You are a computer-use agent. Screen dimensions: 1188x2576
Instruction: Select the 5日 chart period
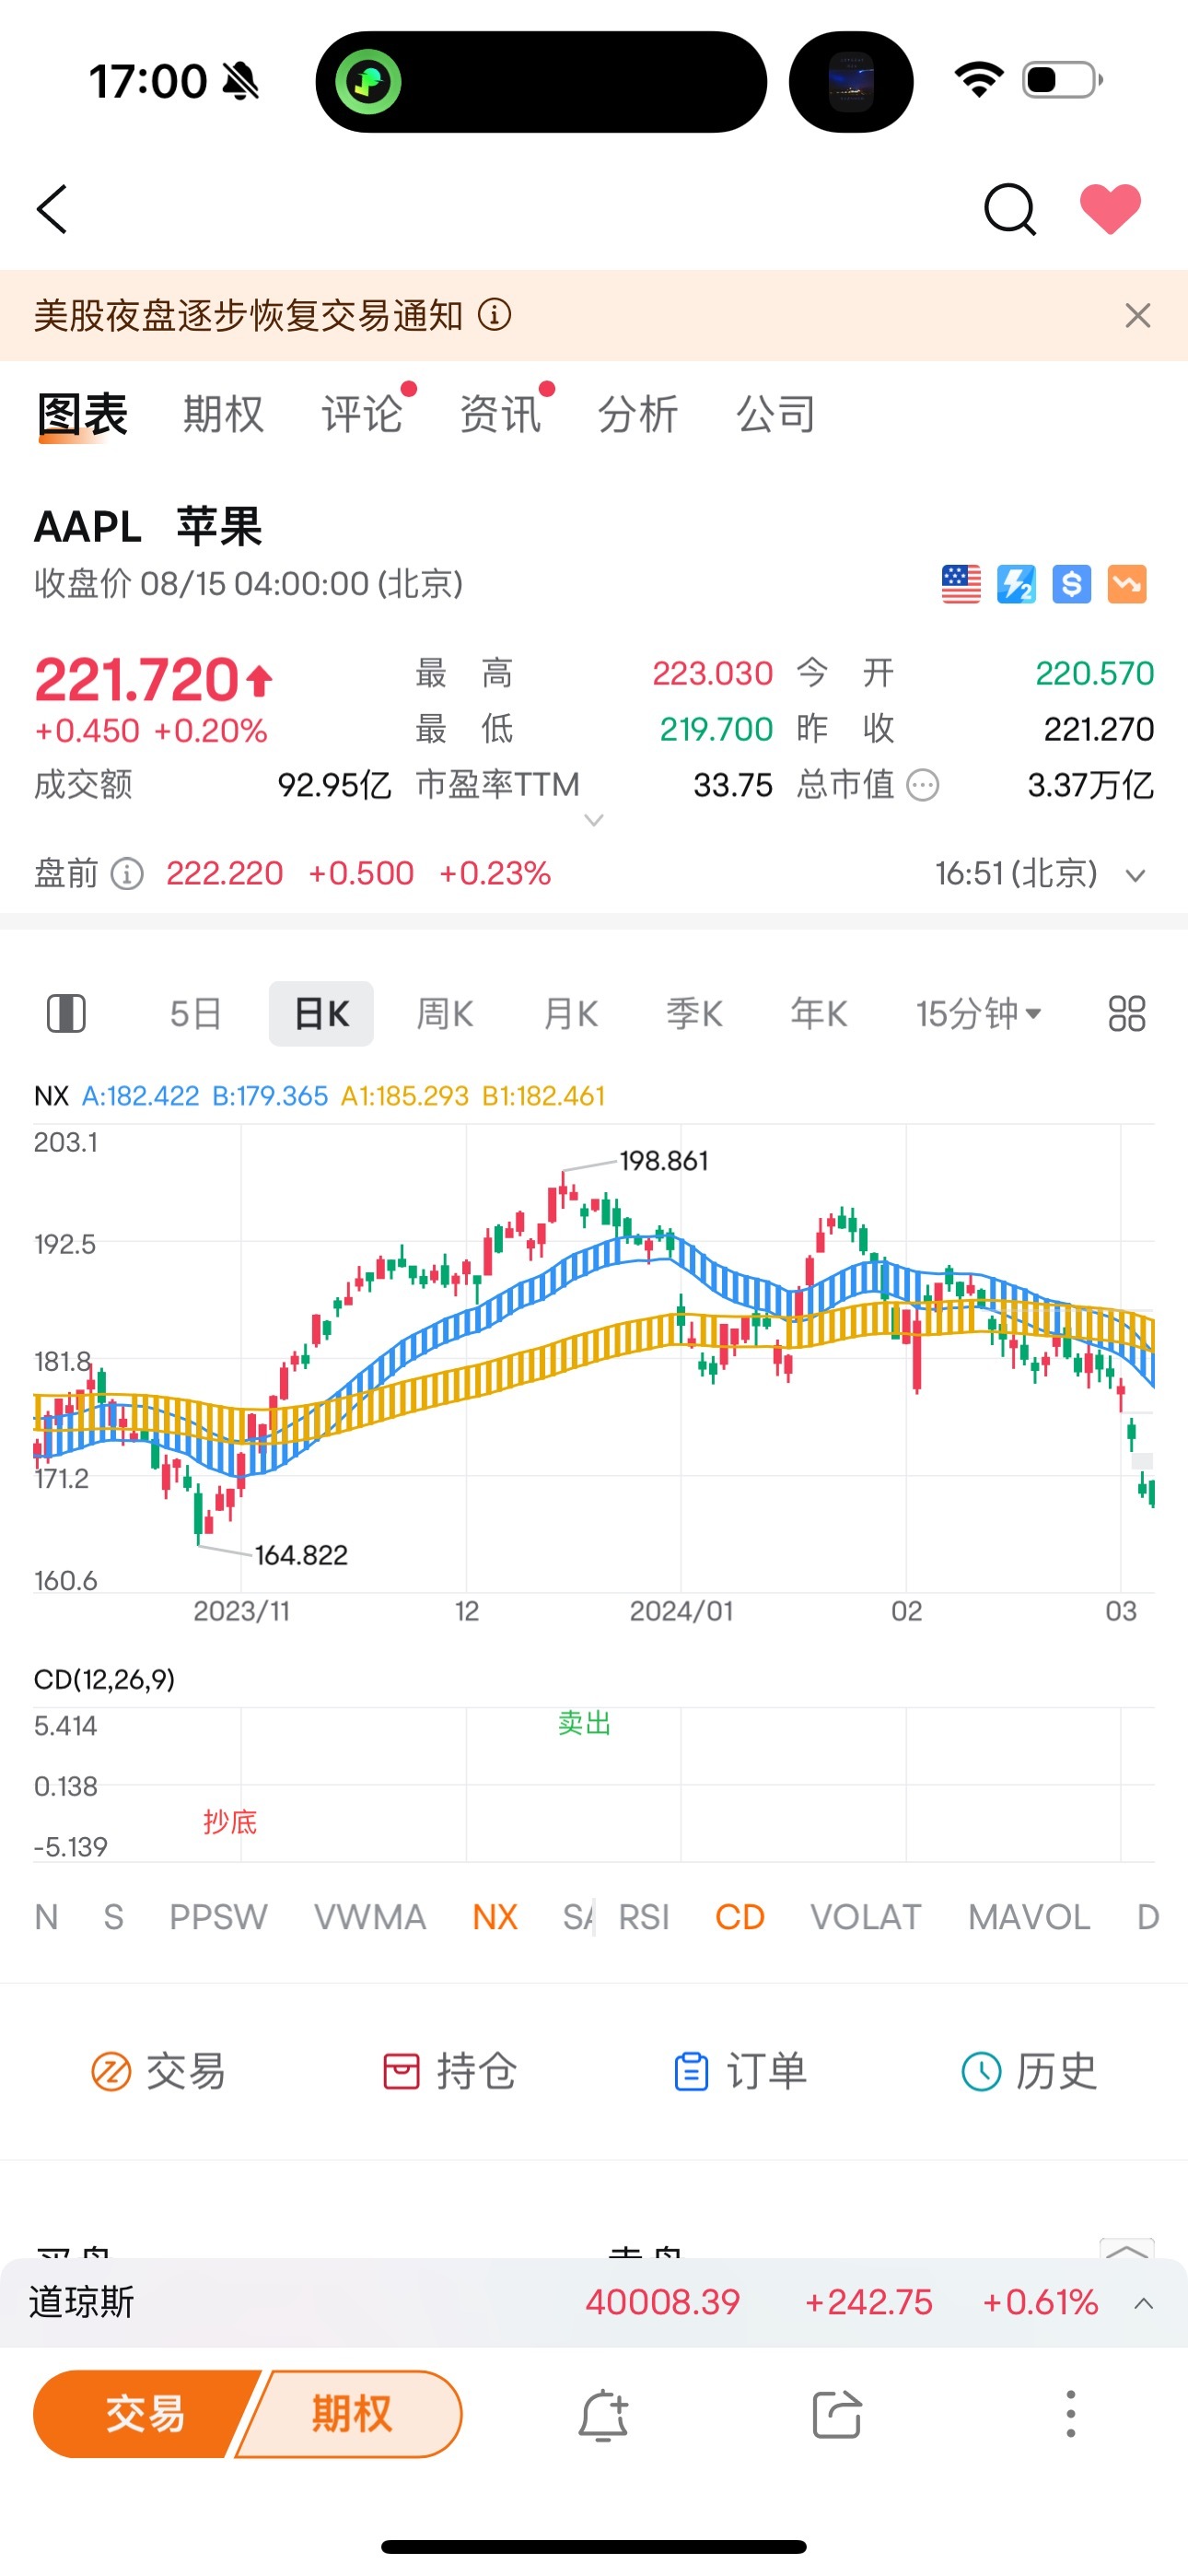[195, 1014]
